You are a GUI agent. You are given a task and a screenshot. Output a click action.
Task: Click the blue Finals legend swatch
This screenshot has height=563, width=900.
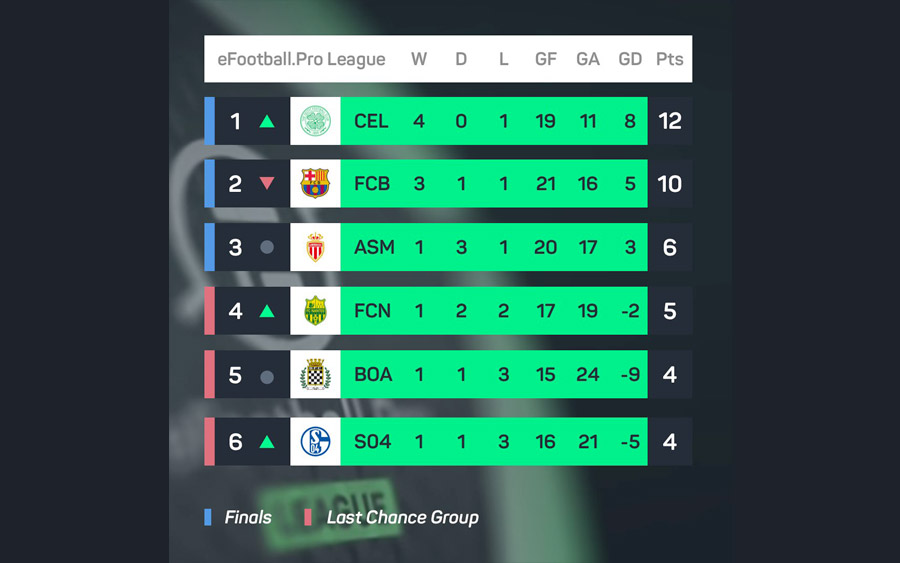point(208,517)
